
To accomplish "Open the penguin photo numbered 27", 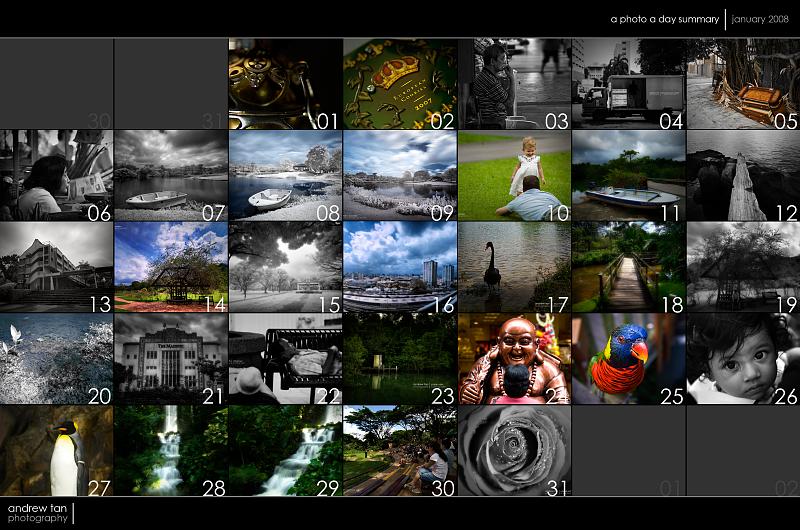I will click(57, 450).
